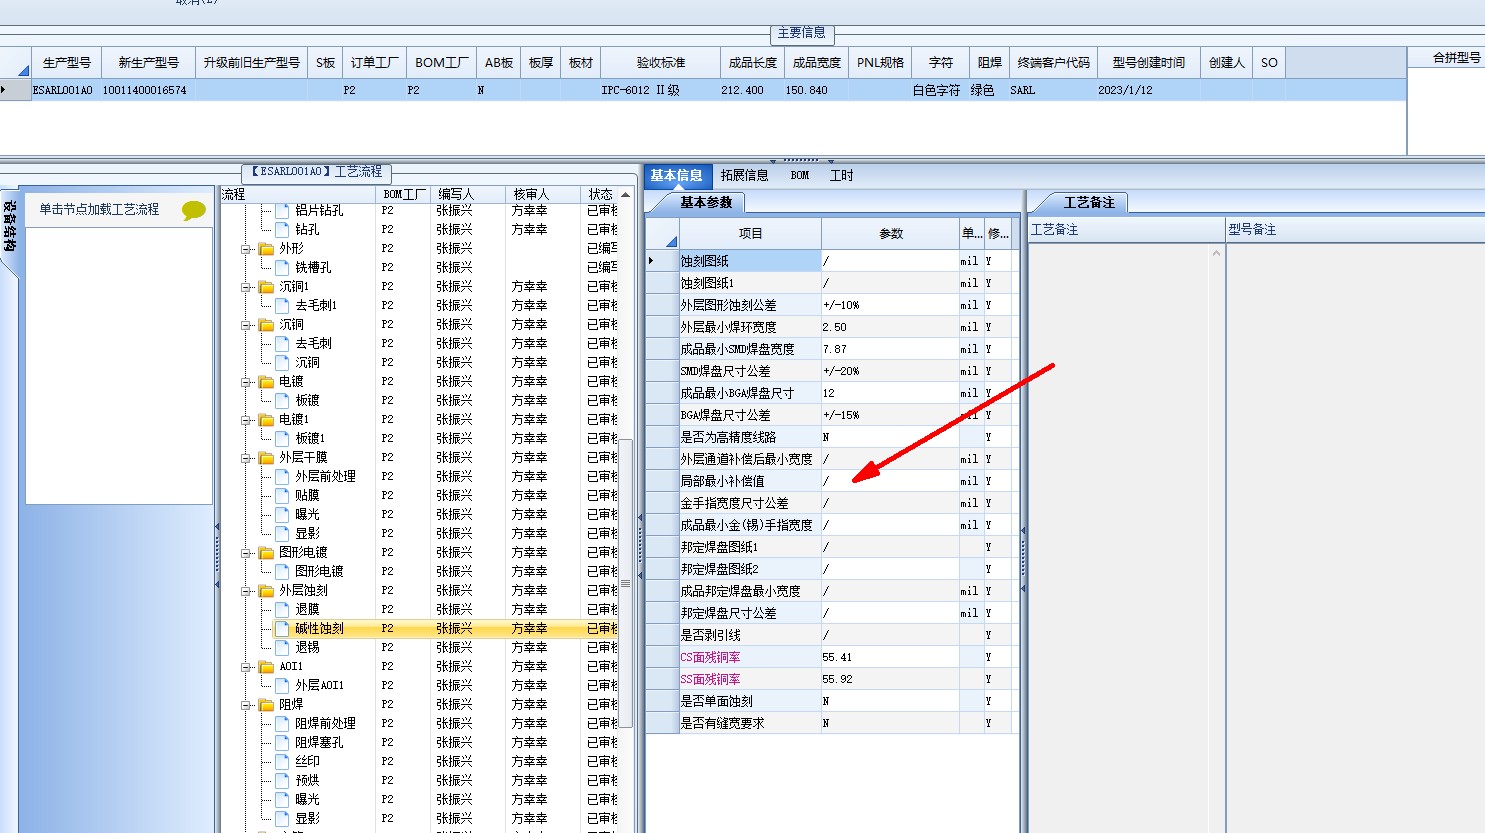Click the document icon beside 阻焊前处理

click(282, 724)
